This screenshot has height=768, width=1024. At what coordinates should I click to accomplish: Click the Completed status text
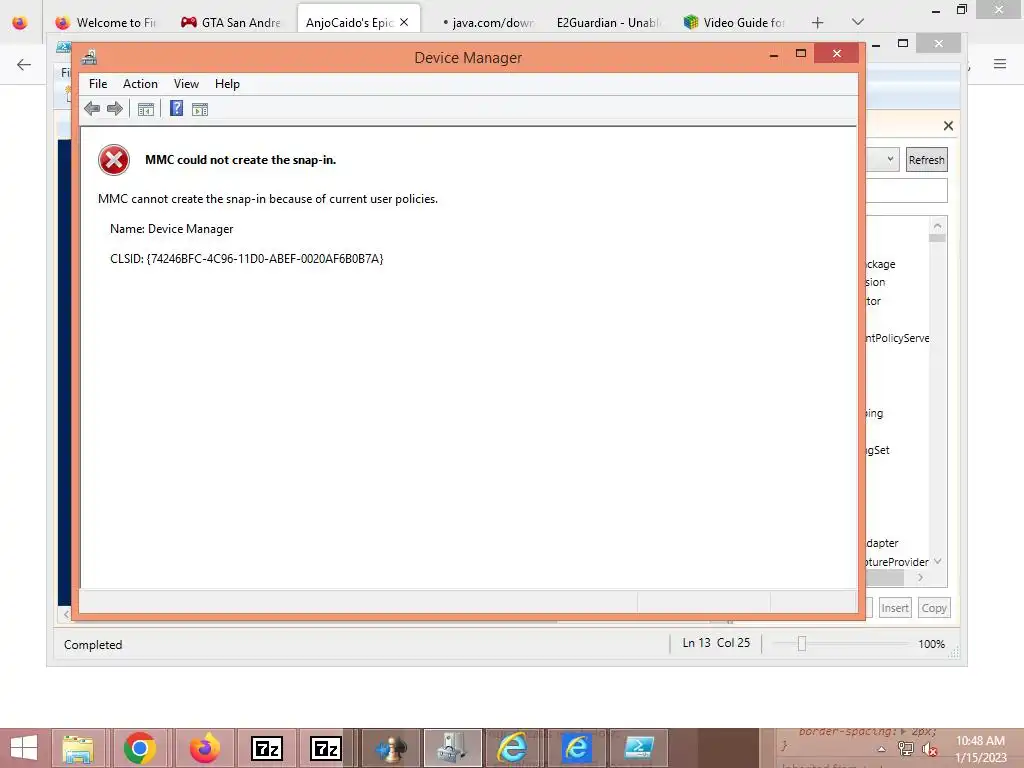coord(93,645)
